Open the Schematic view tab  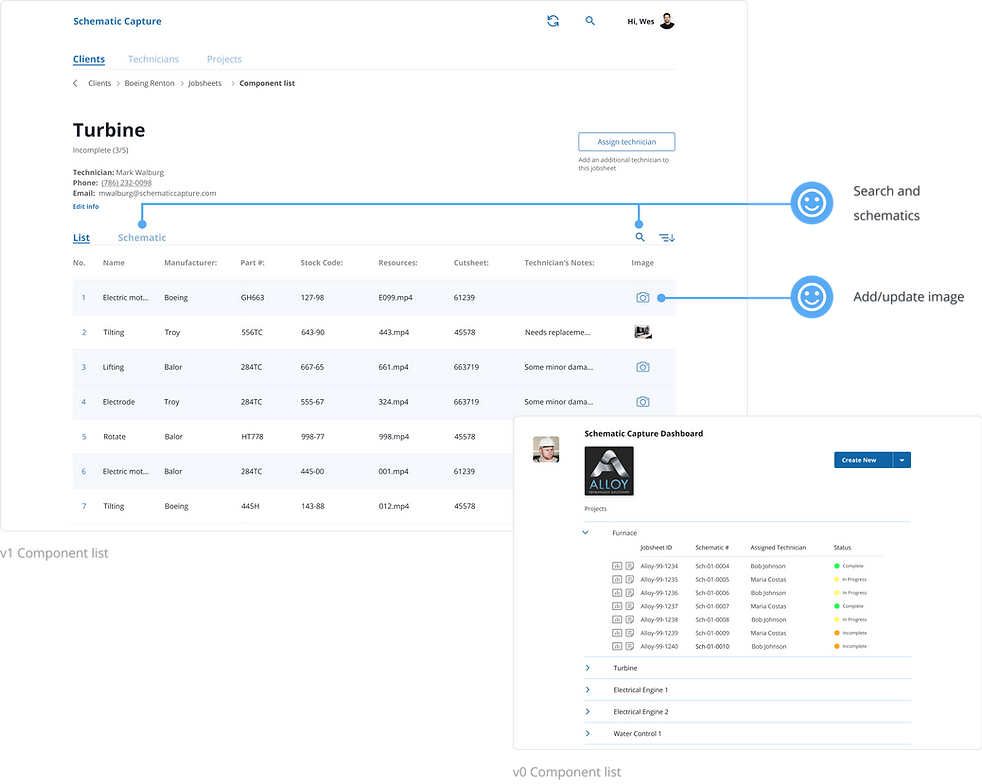tap(141, 238)
